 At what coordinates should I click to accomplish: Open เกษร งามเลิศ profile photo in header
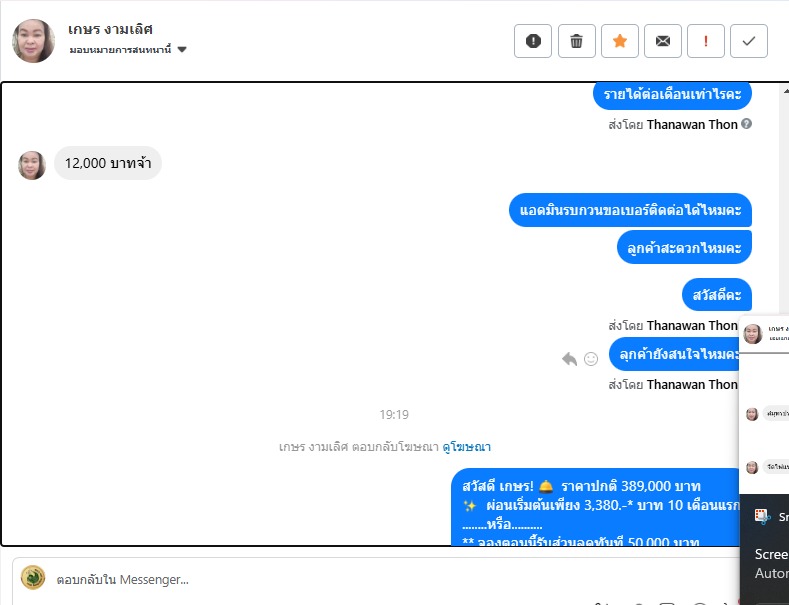(33, 41)
